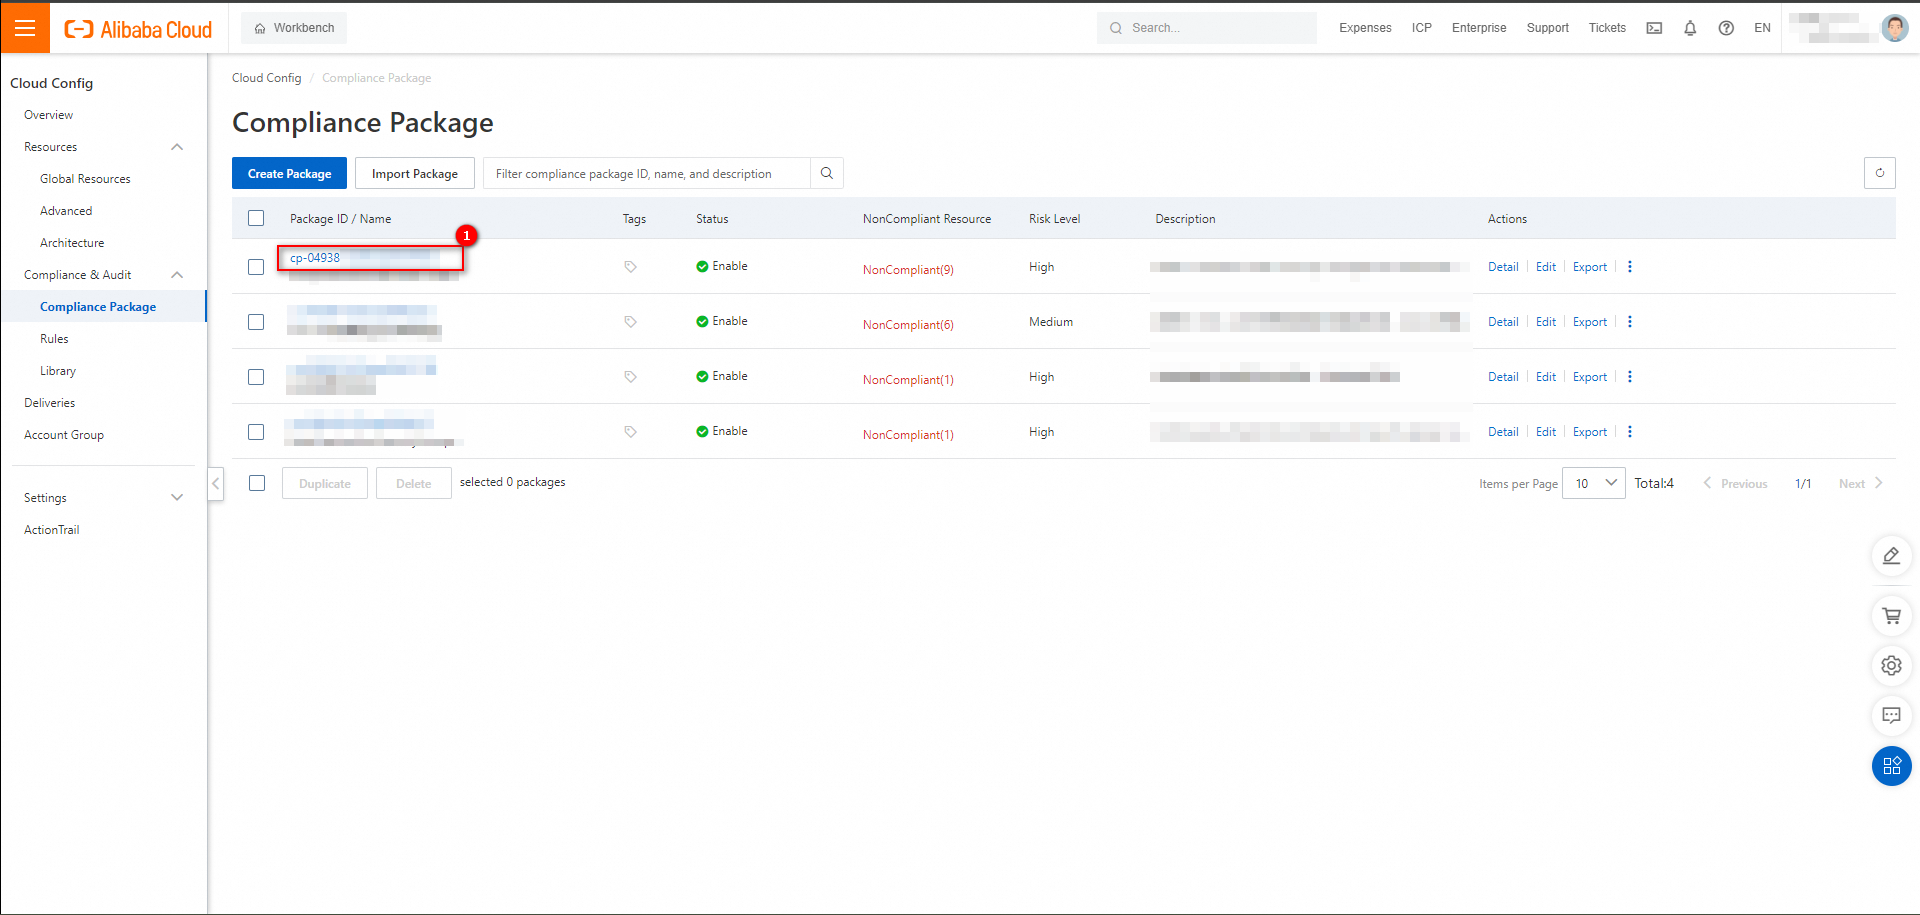Viewport: 1920px width, 915px height.
Task: Check the cp-04938 package checkbox
Action: click(256, 267)
